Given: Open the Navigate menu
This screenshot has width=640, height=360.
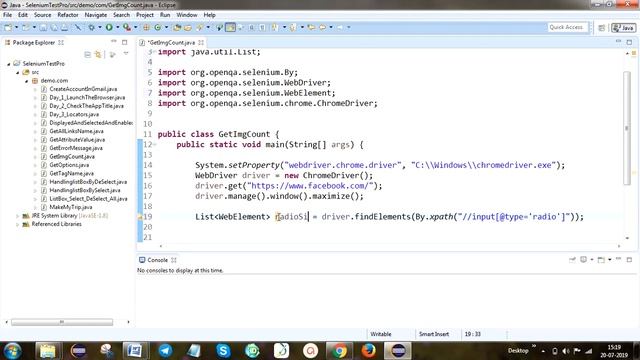Looking at the screenshot, I should (96, 15).
